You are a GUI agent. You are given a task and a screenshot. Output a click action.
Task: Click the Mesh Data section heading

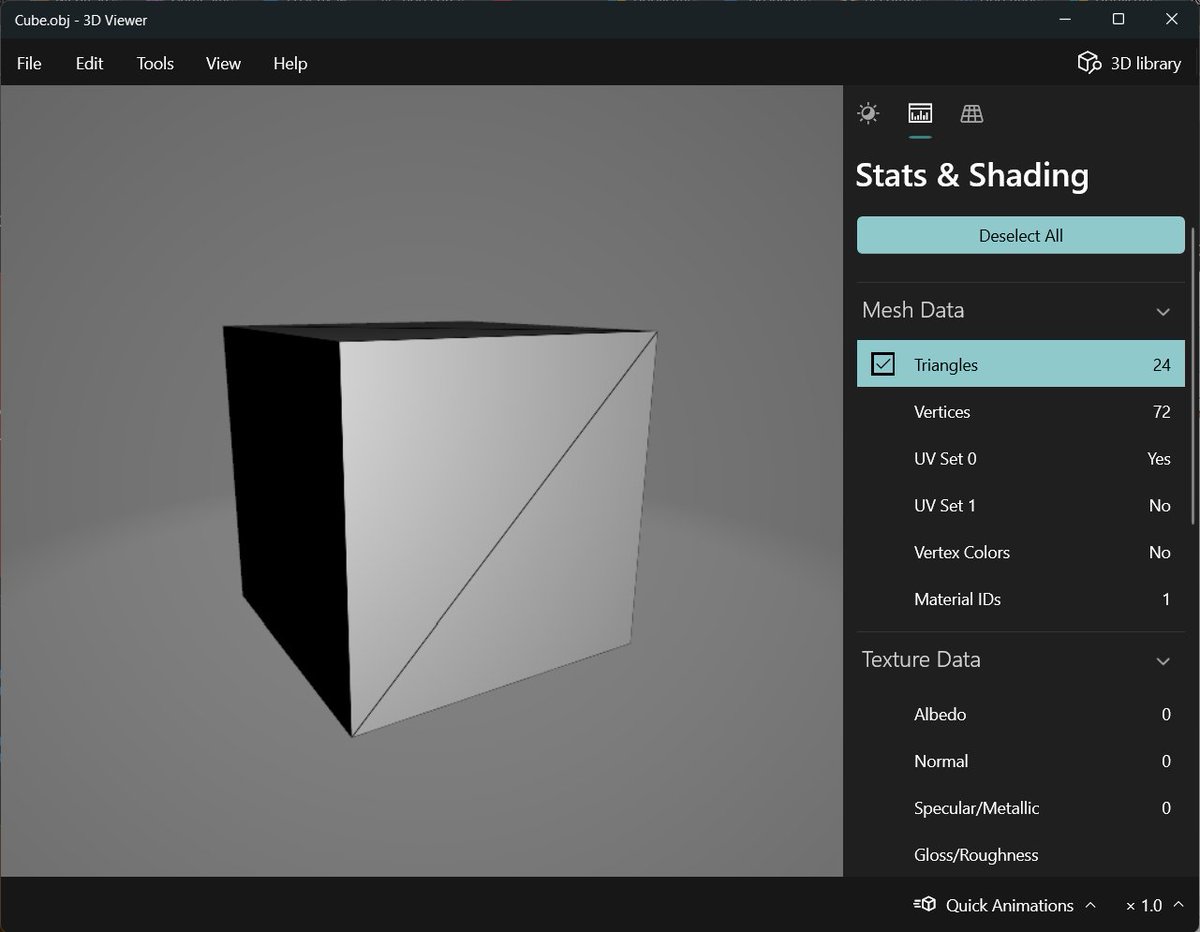[913, 310]
